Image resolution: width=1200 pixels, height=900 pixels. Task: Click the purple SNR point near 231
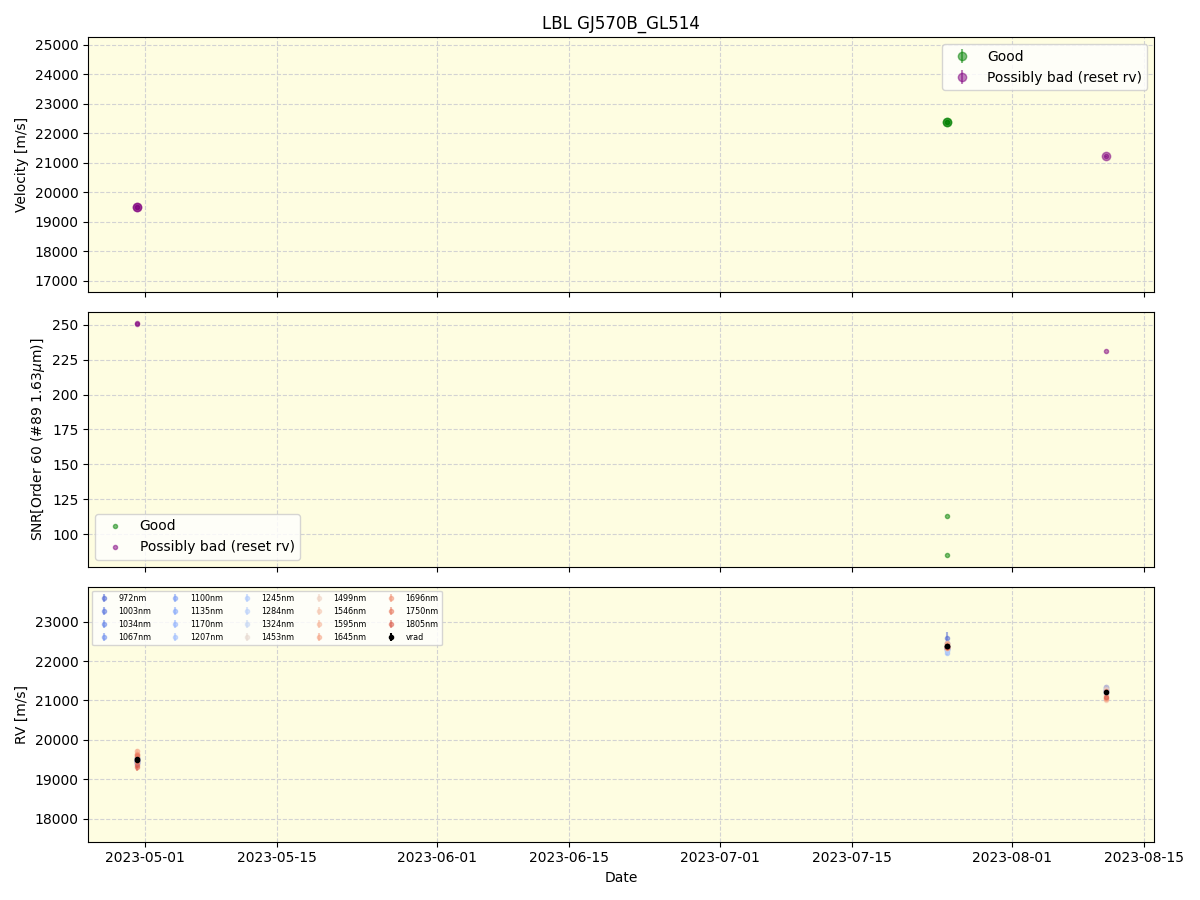coord(1106,351)
